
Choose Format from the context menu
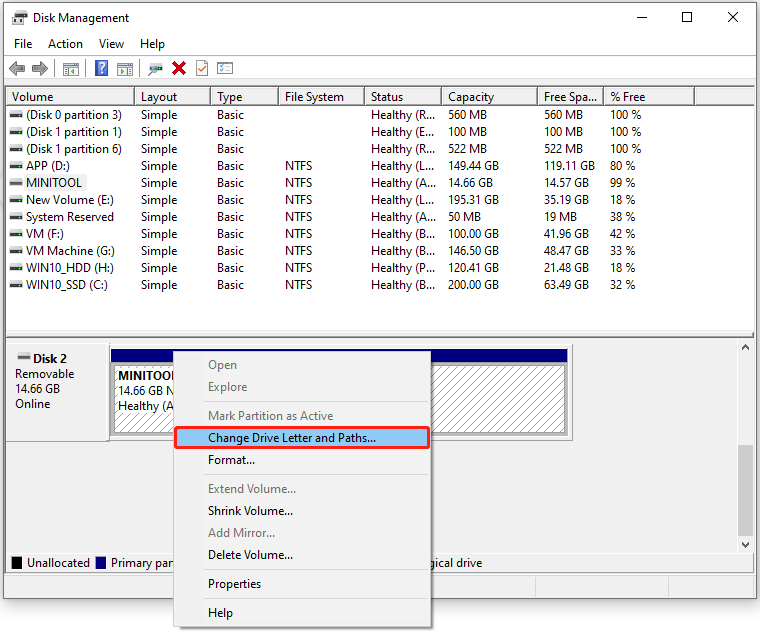231,460
